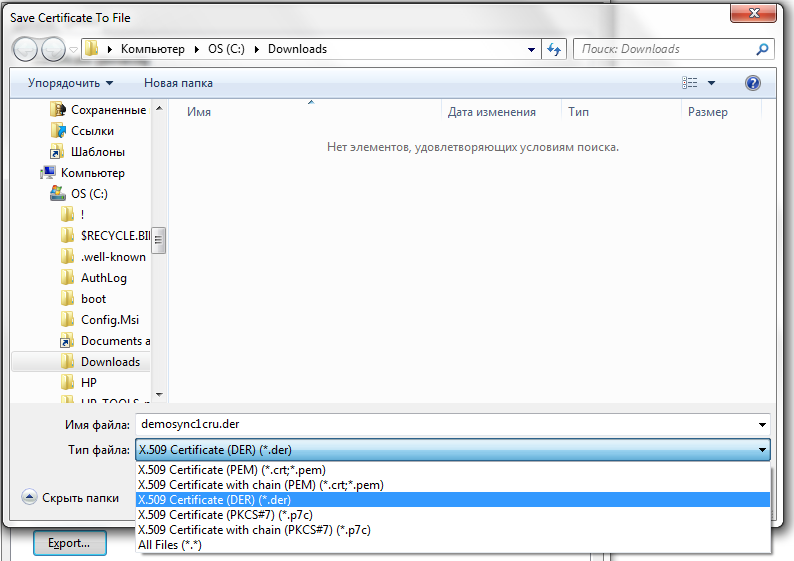Select the AuthLog folder in tree

coord(103,278)
